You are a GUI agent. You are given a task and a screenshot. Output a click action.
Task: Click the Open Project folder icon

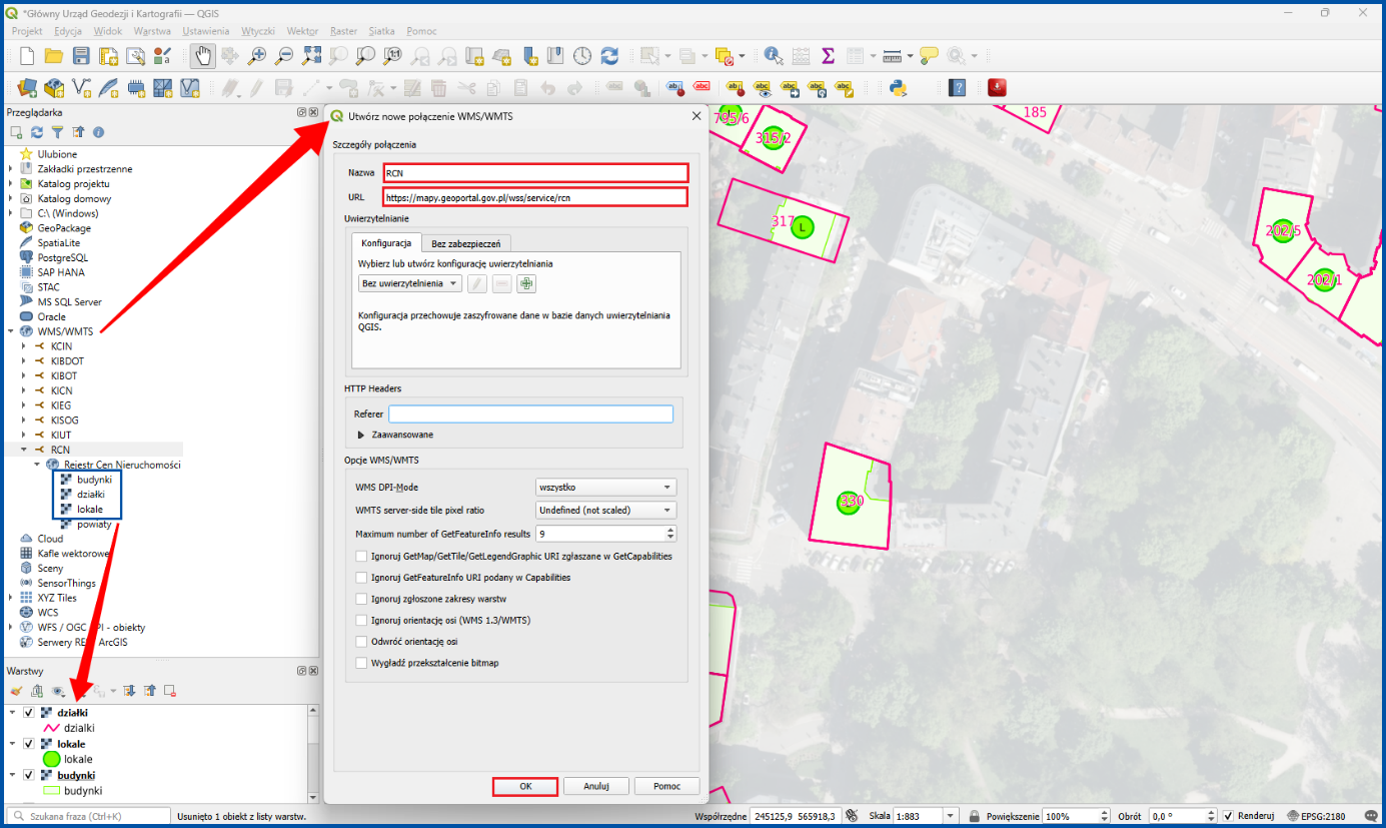(54, 56)
